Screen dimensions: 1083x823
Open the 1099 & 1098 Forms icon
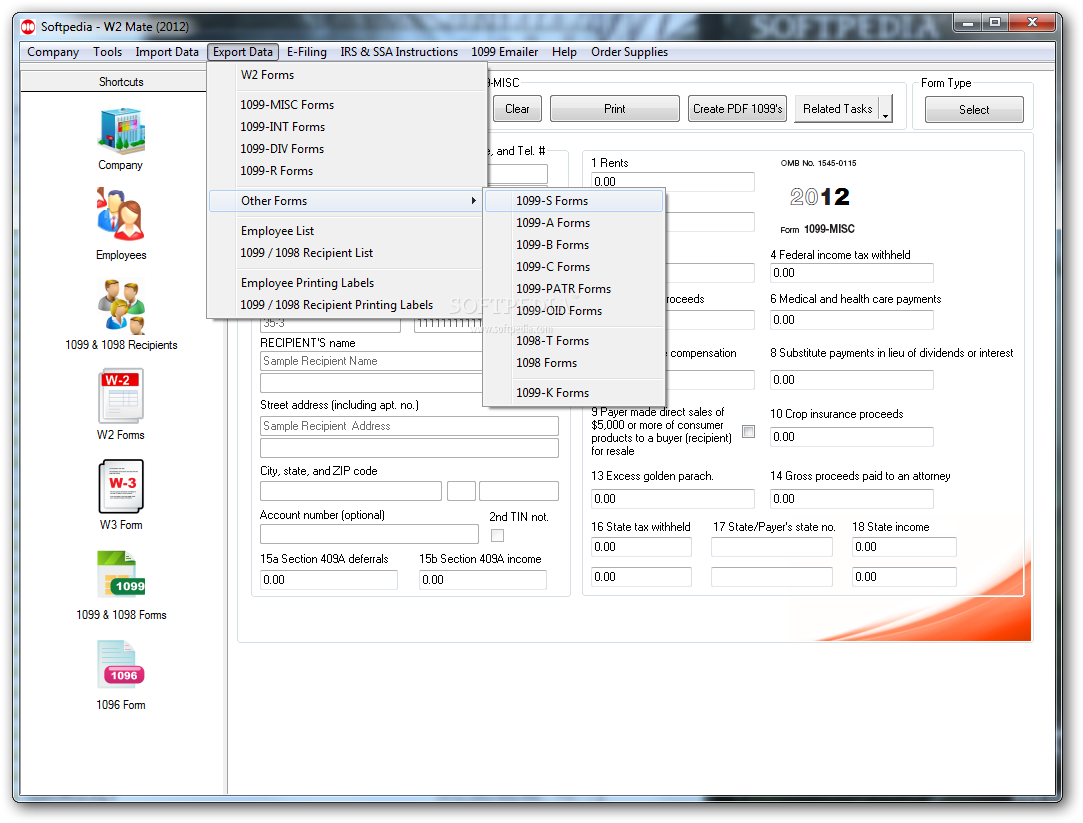[x=121, y=574]
